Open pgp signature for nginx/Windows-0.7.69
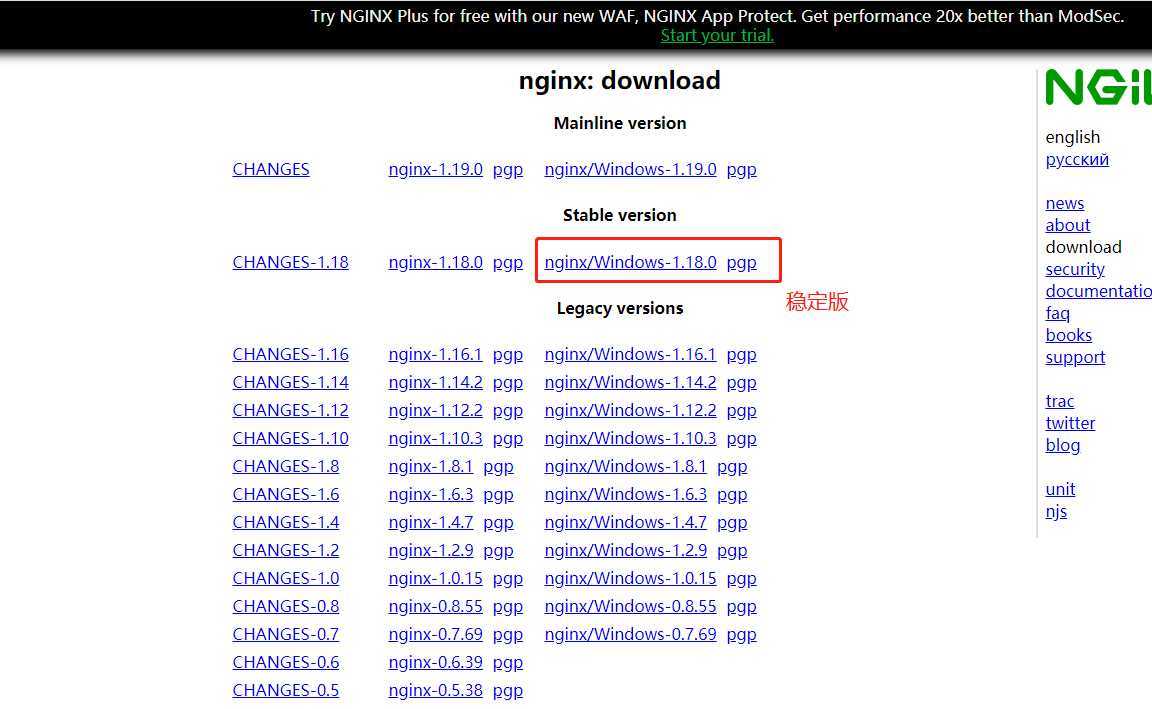 741,635
